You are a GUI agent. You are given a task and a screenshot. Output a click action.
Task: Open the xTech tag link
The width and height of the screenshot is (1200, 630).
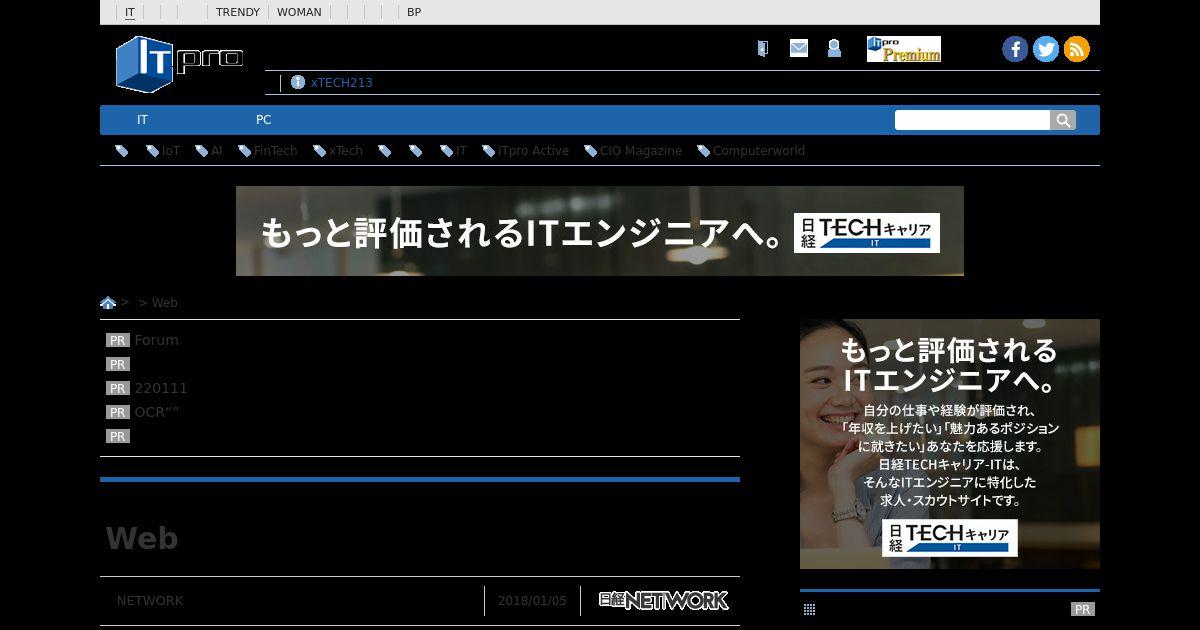click(346, 151)
